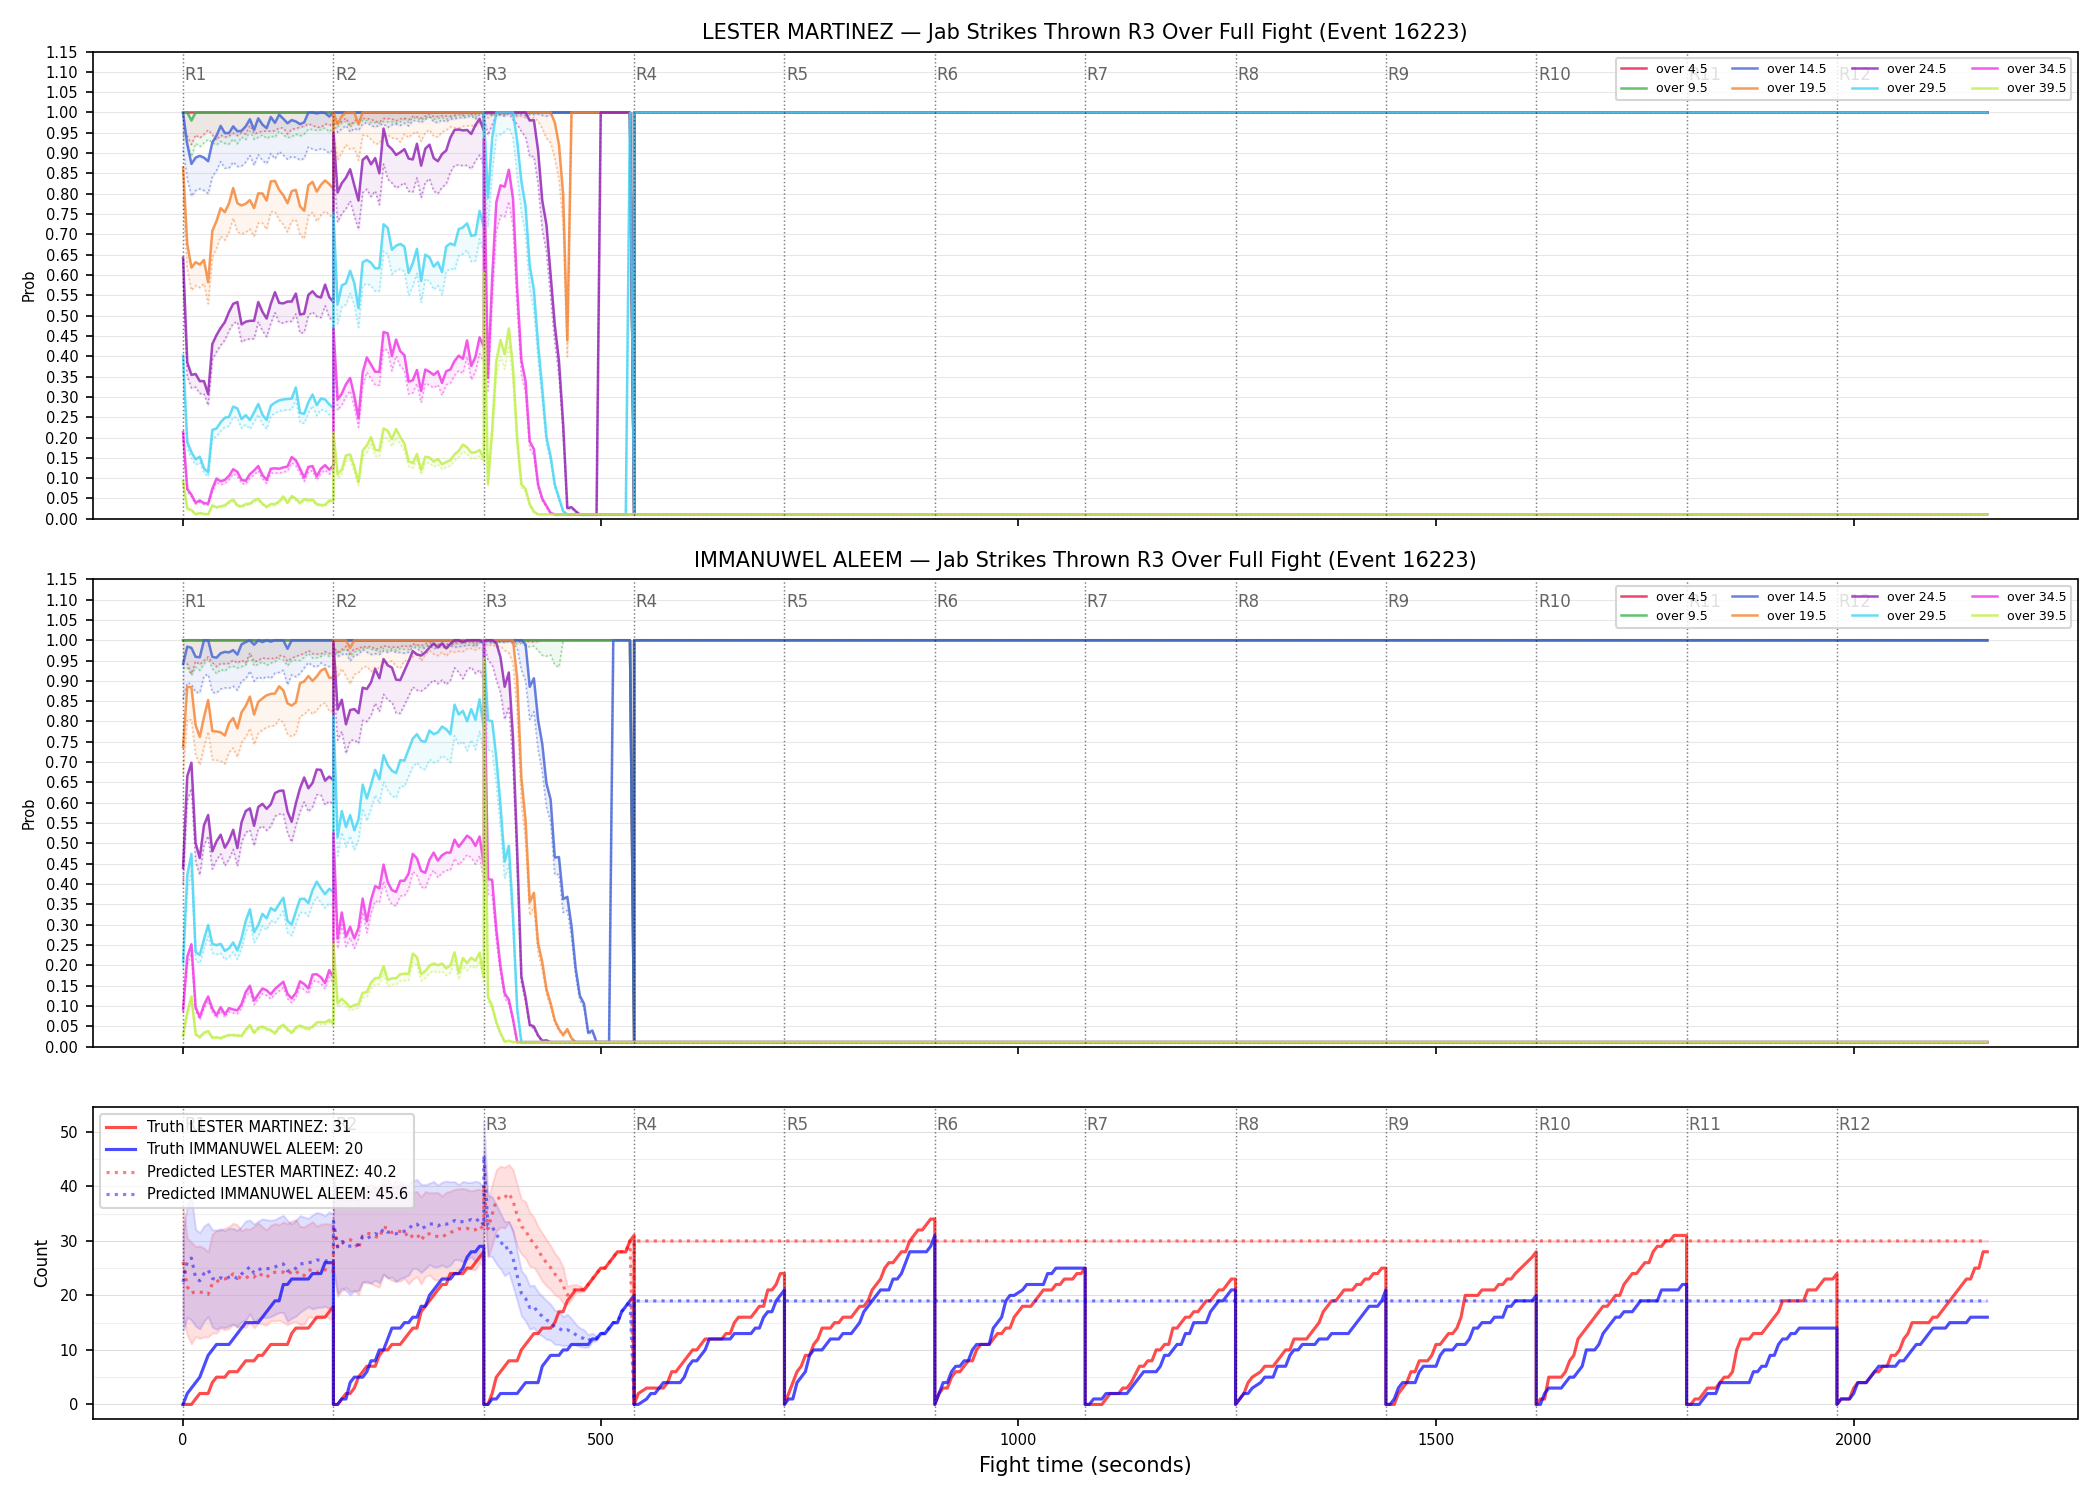This screenshot has width=2100, height=1500.
Task: Click the LESTER MARTINEZ chart title
Action: coord(1084,32)
